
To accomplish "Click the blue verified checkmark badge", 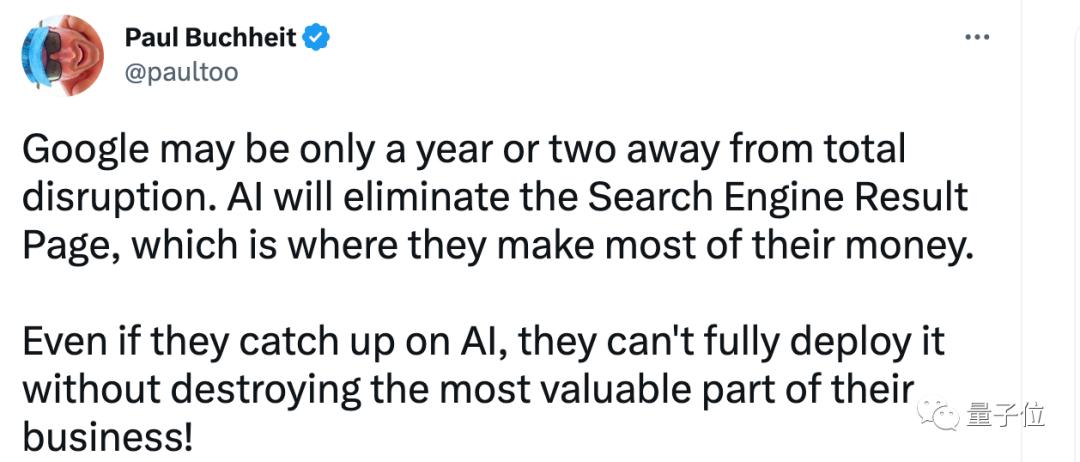I will click(x=317, y=38).
